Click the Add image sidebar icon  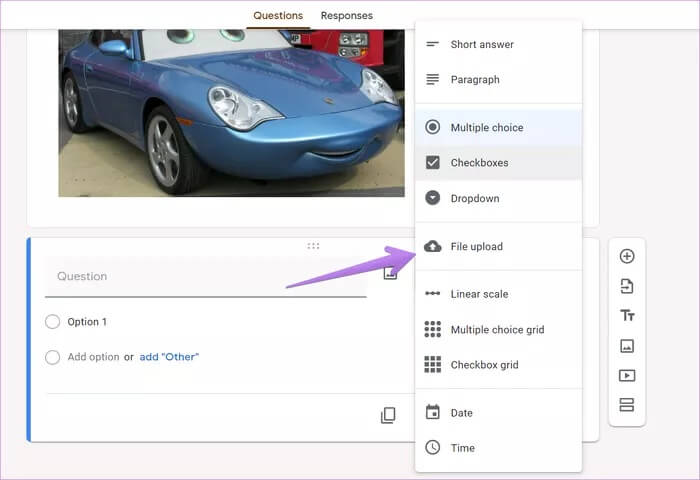[x=627, y=346]
